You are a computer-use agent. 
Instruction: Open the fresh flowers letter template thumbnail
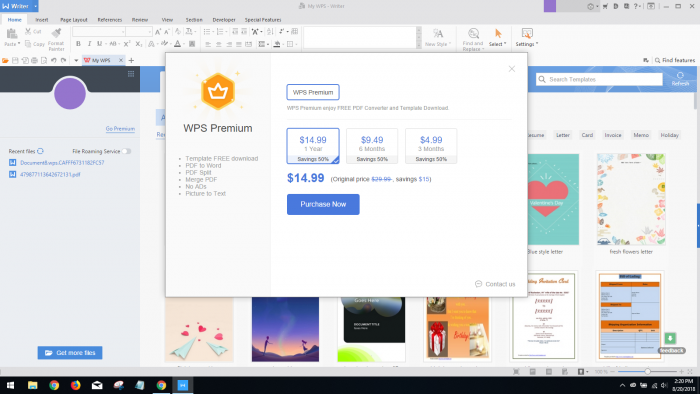[631, 199]
